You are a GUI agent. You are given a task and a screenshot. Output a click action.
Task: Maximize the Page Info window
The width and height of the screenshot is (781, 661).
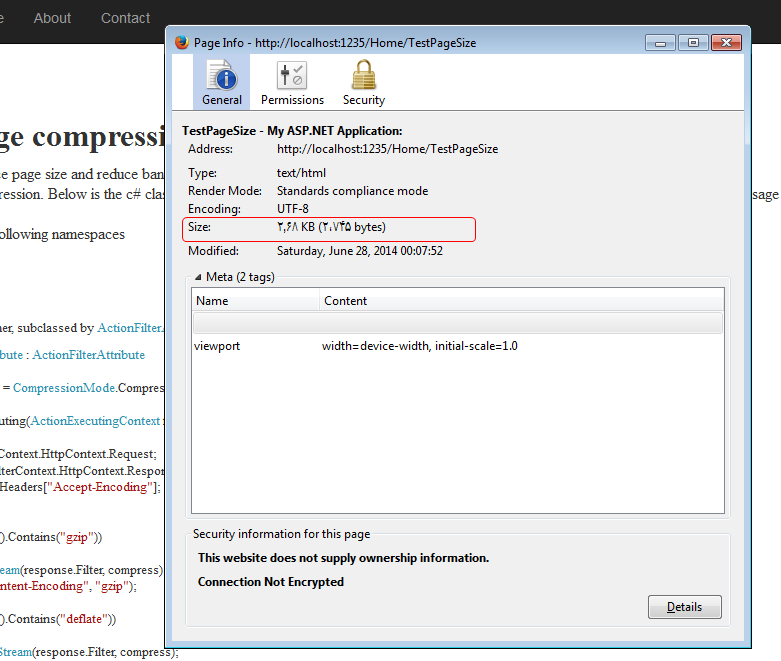click(692, 43)
